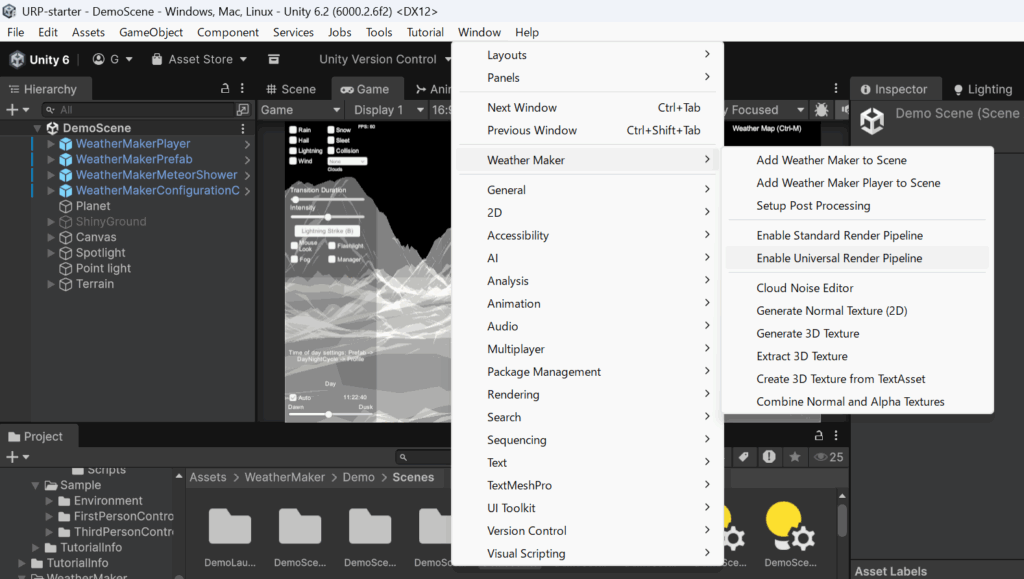Click the Frame Debugger bug icon
Screen dimensions: 1024x579
tap(821, 110)
